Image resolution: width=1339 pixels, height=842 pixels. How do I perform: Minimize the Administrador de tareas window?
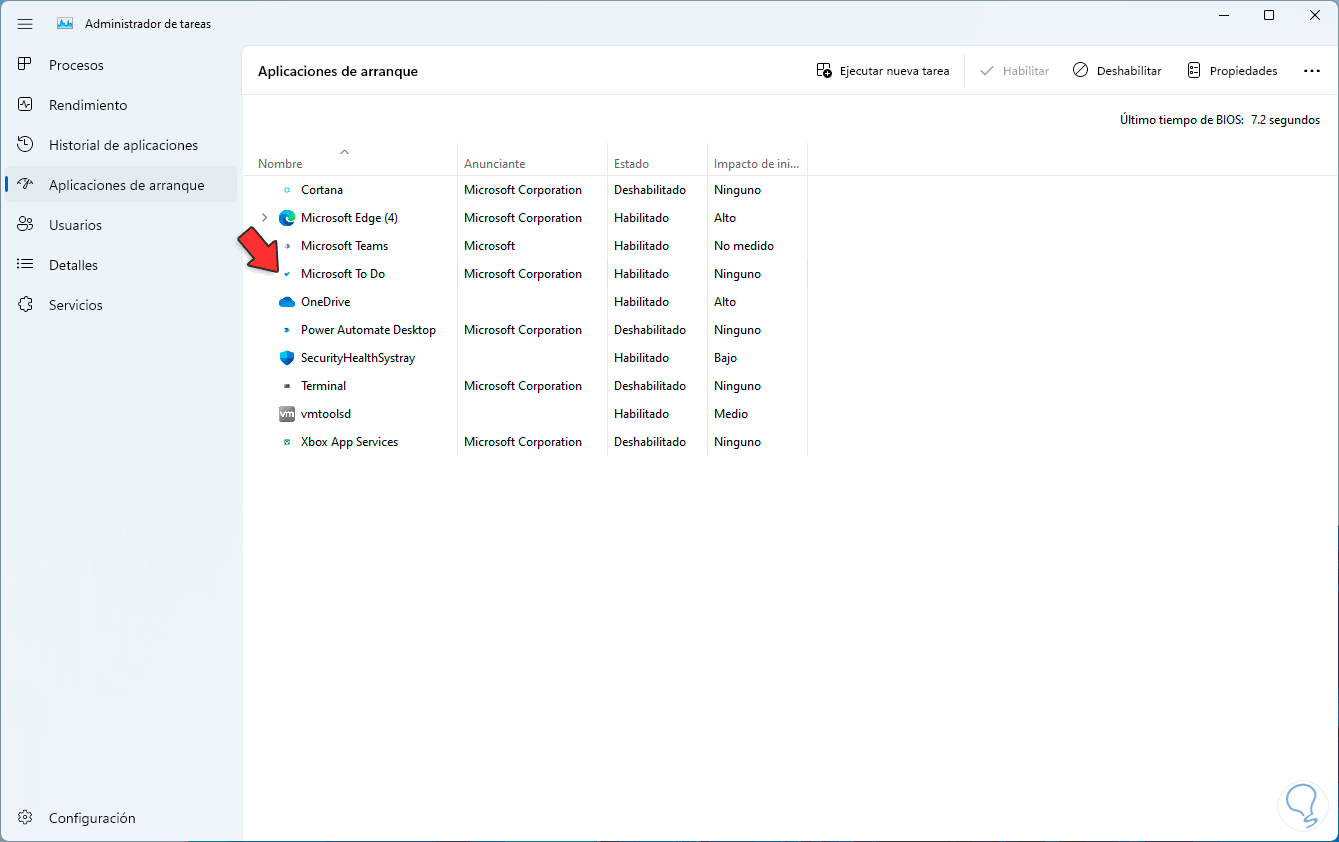coord(1224,15)
